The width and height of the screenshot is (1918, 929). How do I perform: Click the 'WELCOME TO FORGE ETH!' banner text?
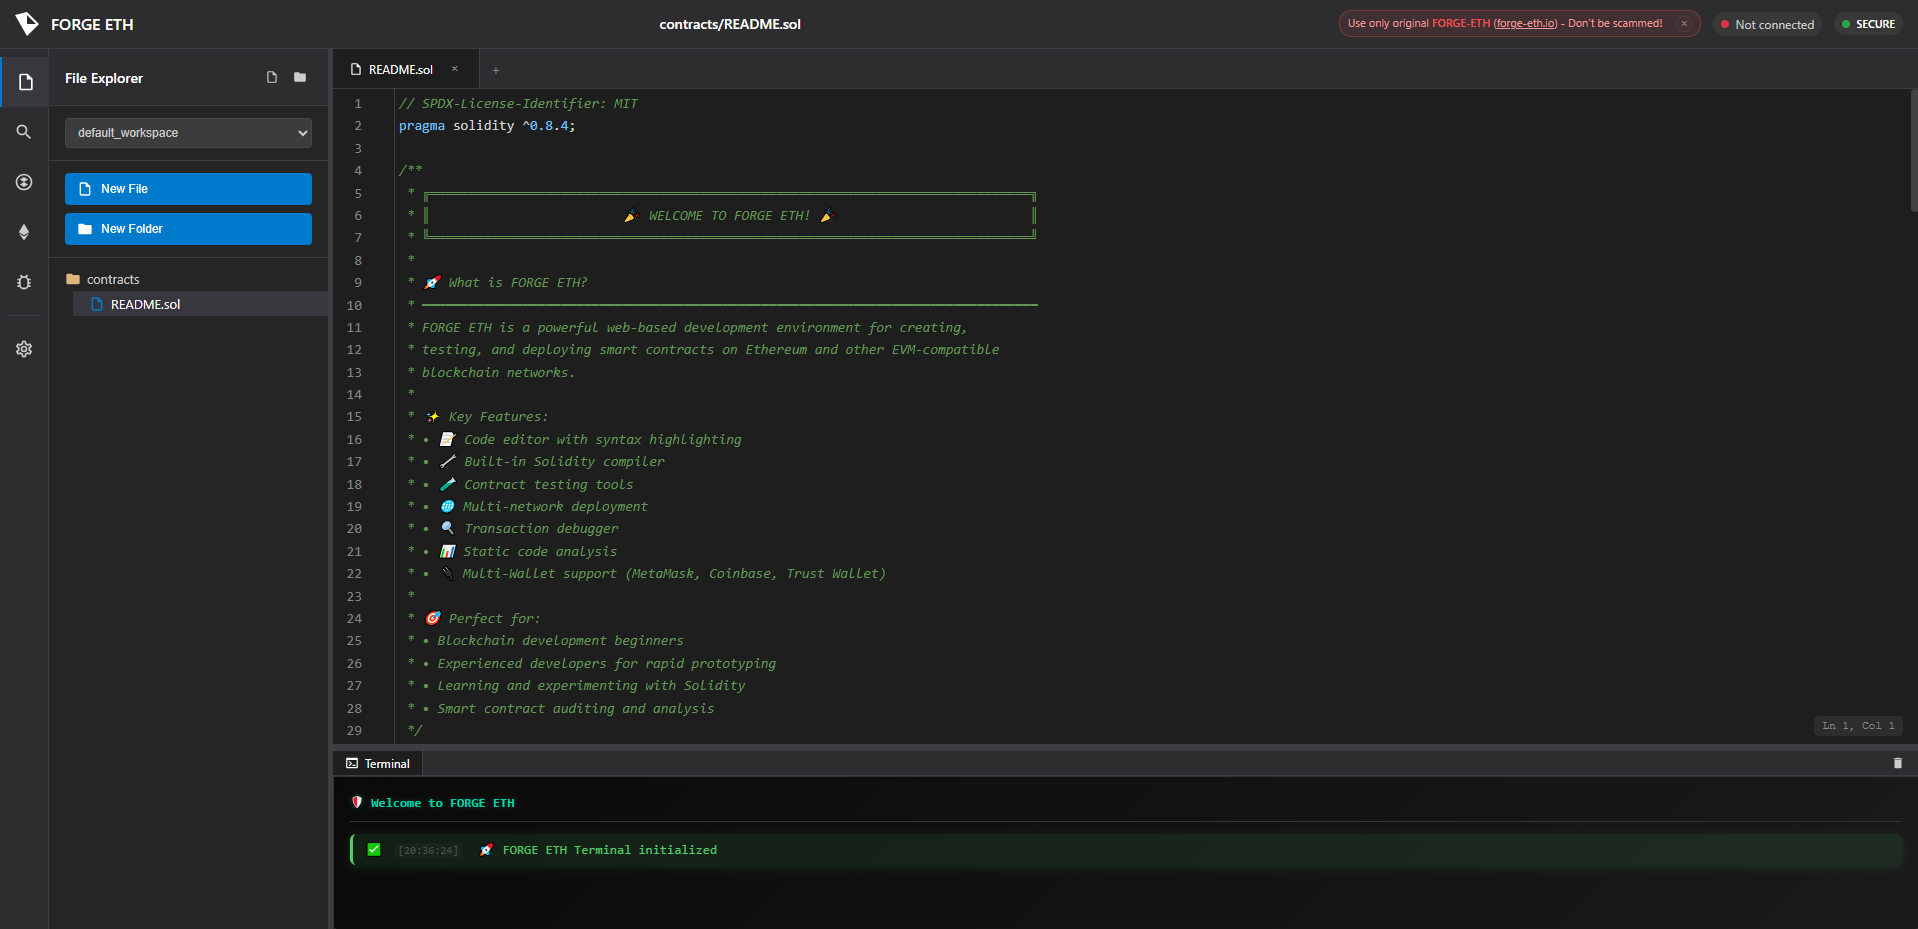(x=729, y=216)
